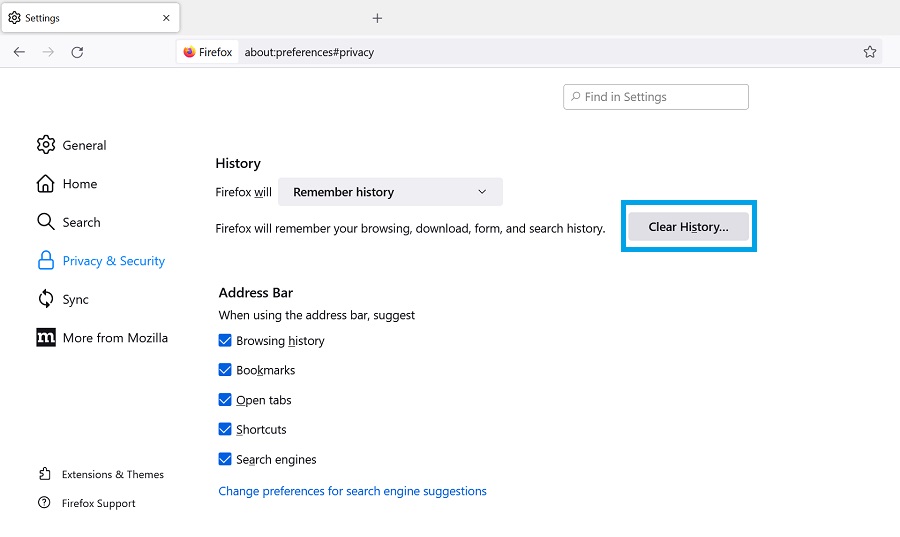Click the Sync arrows icon

[45, 299]
